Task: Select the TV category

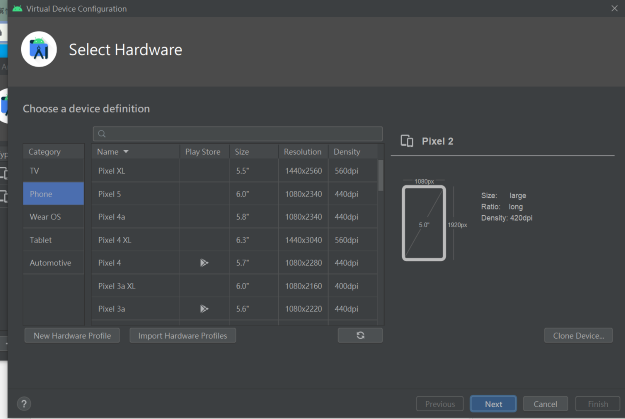Action: click(53, 171)
